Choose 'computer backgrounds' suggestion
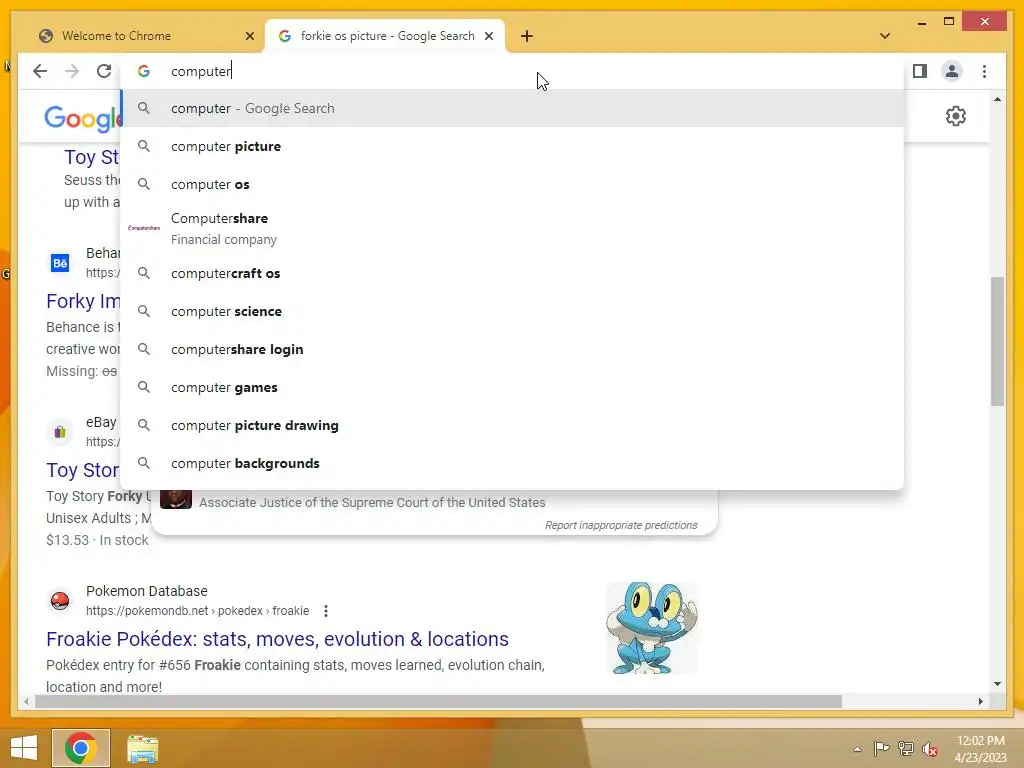 coord(513,463)
